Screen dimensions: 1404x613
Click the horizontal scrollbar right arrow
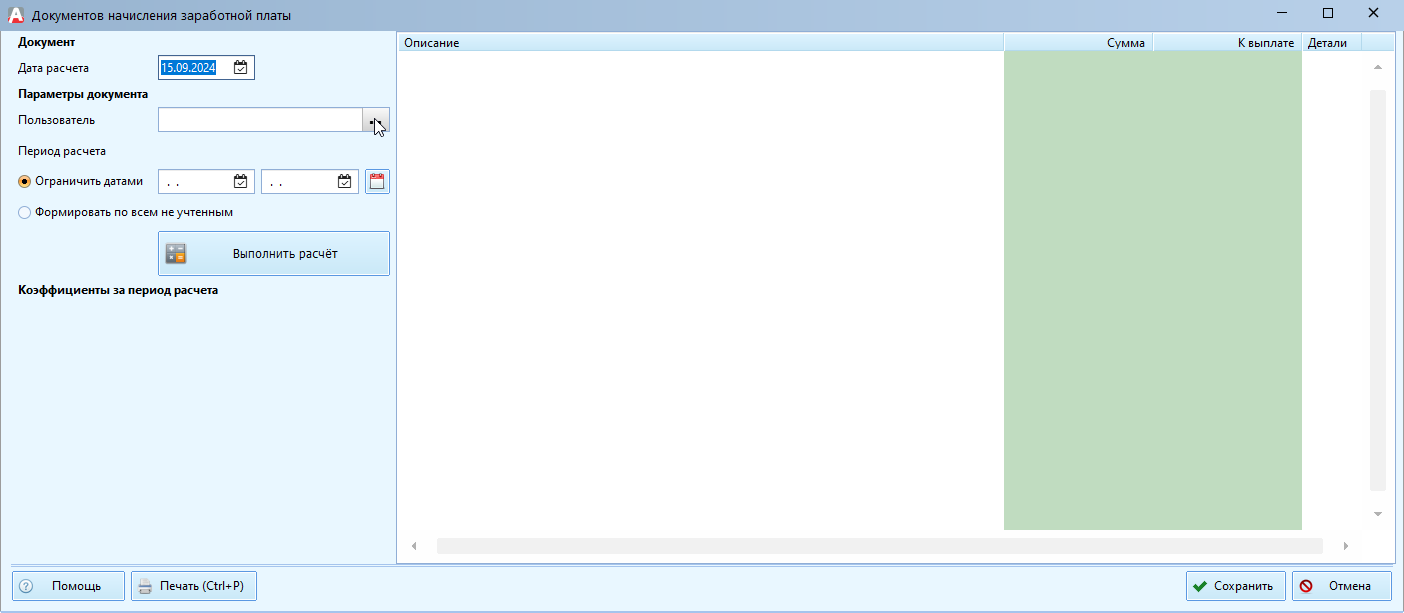point(1346,546)
